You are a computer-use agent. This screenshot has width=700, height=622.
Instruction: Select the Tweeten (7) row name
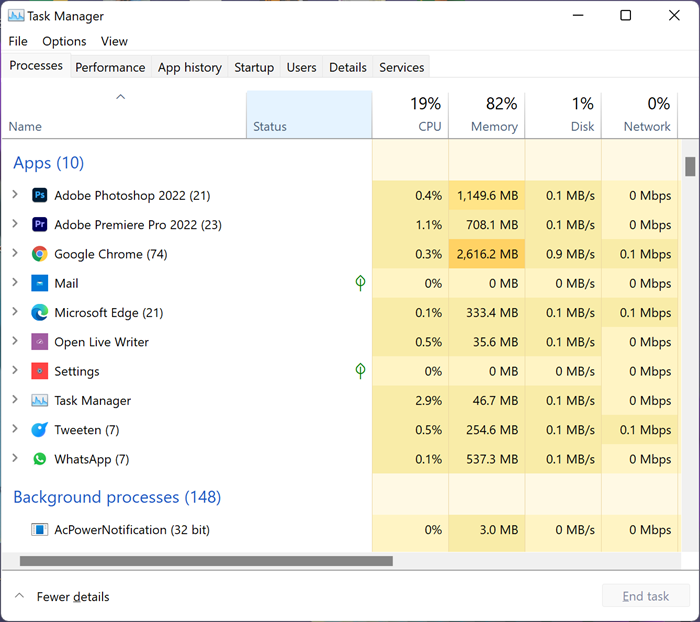(87, 430)
